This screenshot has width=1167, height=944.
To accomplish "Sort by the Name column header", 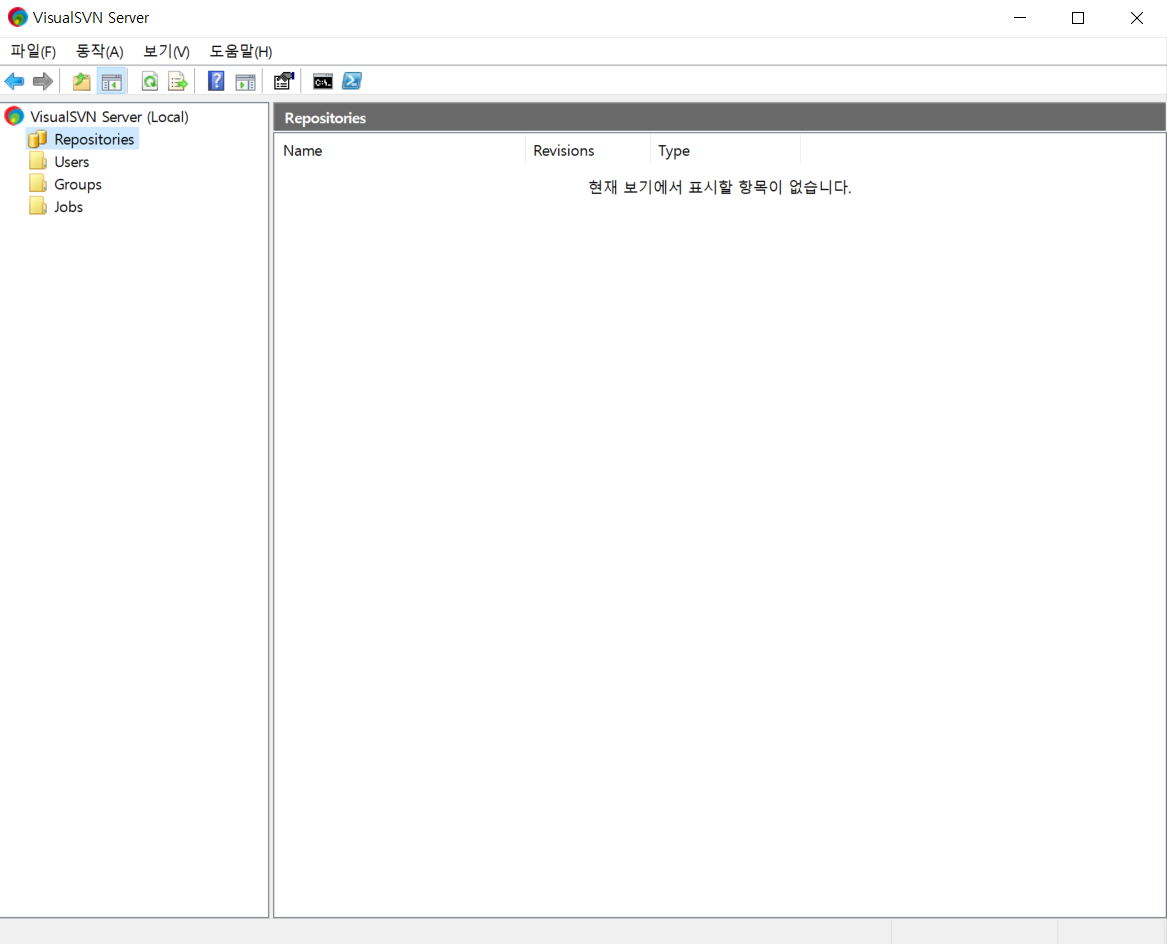I will point(400,150).
